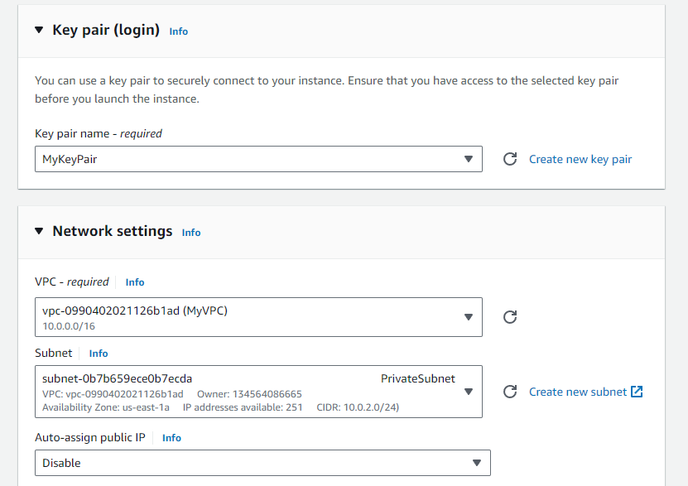688x486 pixels.
Task: Refresh the key pair list
Action: 509,159
